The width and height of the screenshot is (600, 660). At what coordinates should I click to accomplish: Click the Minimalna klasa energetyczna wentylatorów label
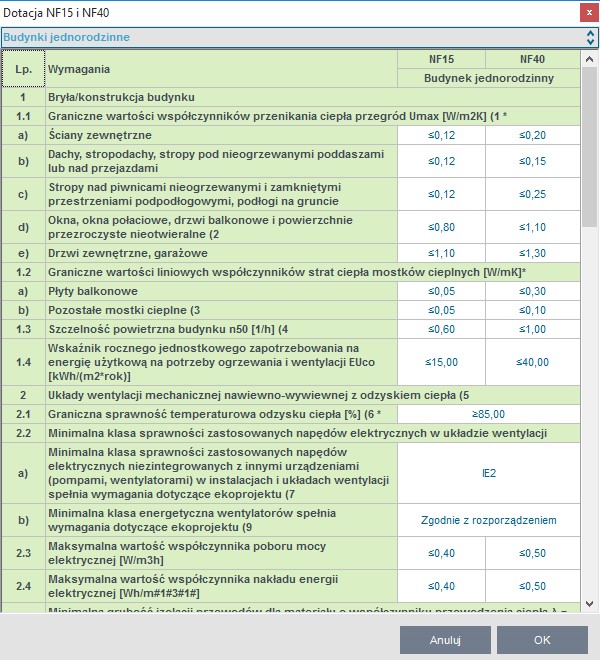(221, 520)
